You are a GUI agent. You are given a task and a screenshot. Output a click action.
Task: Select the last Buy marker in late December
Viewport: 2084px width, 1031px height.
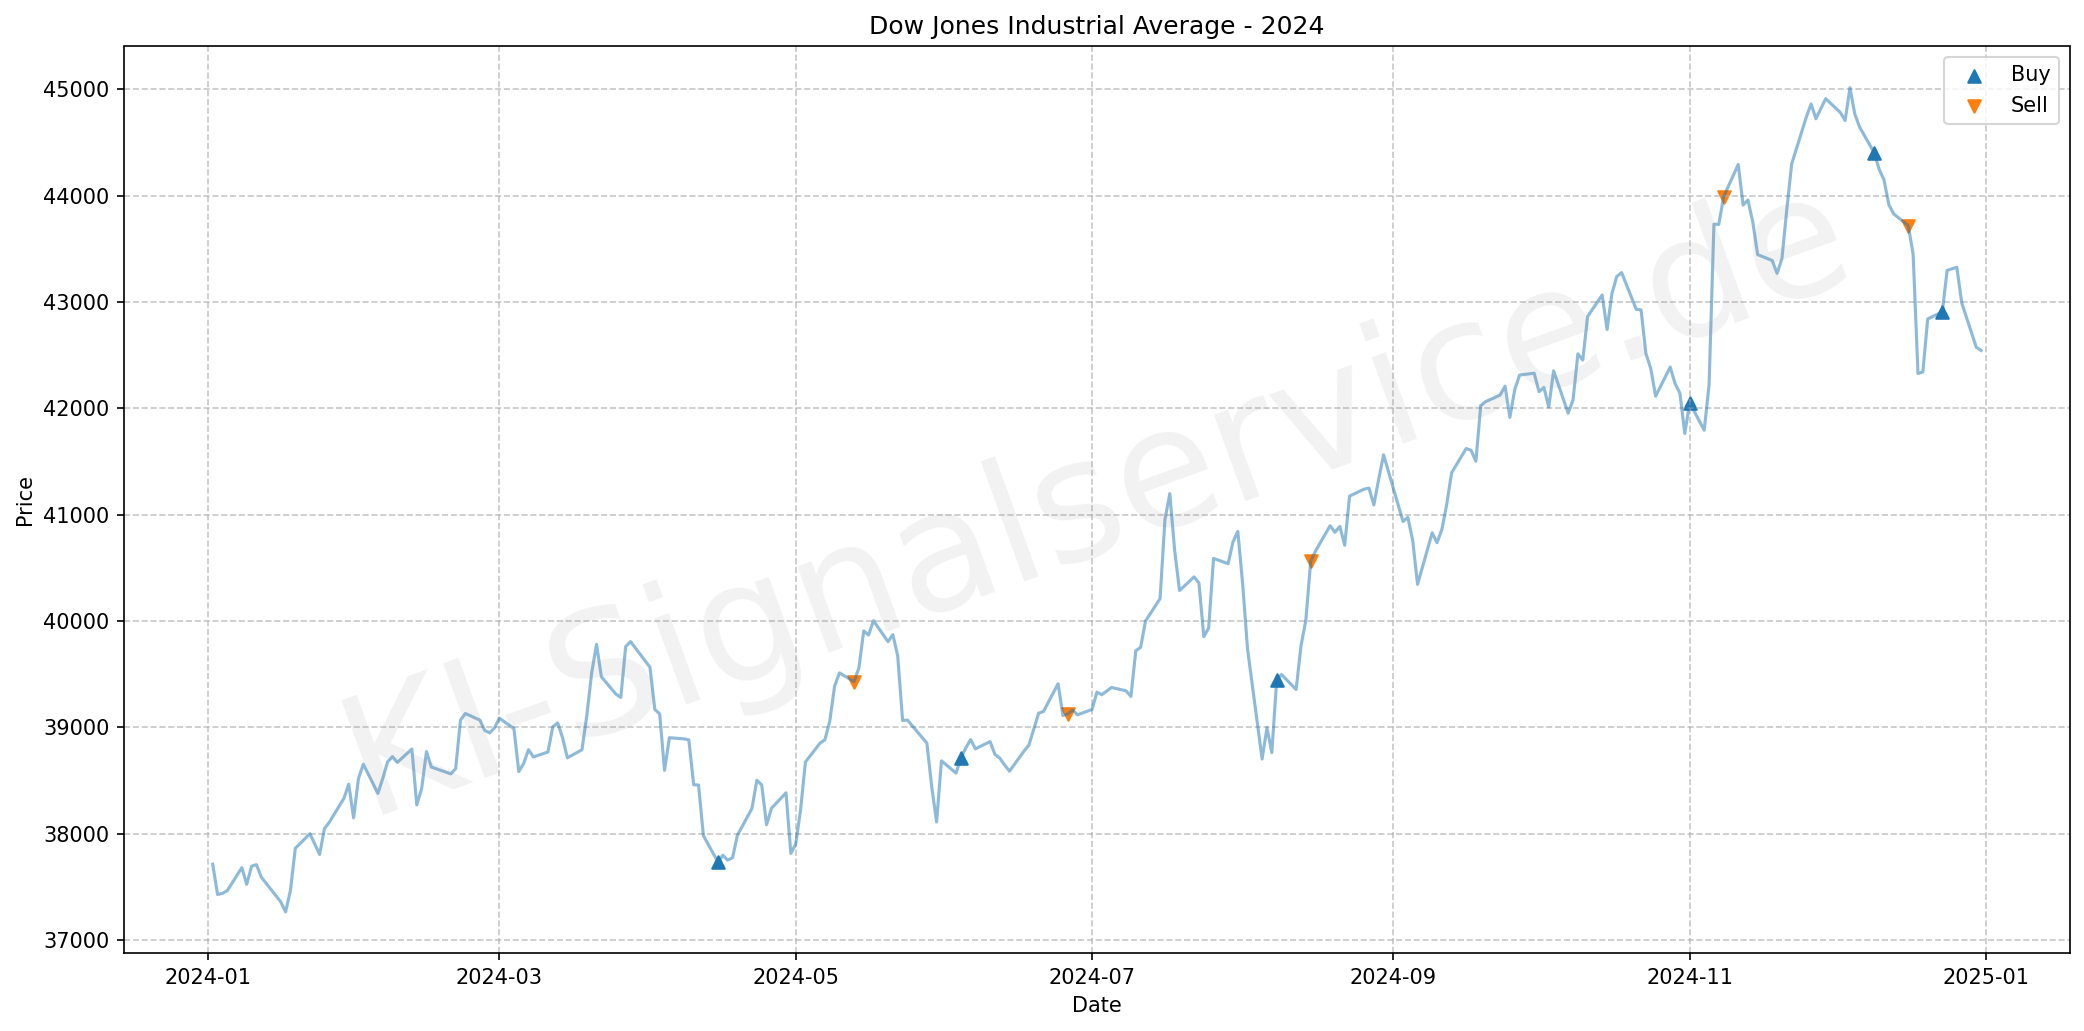pos(1942,312)
